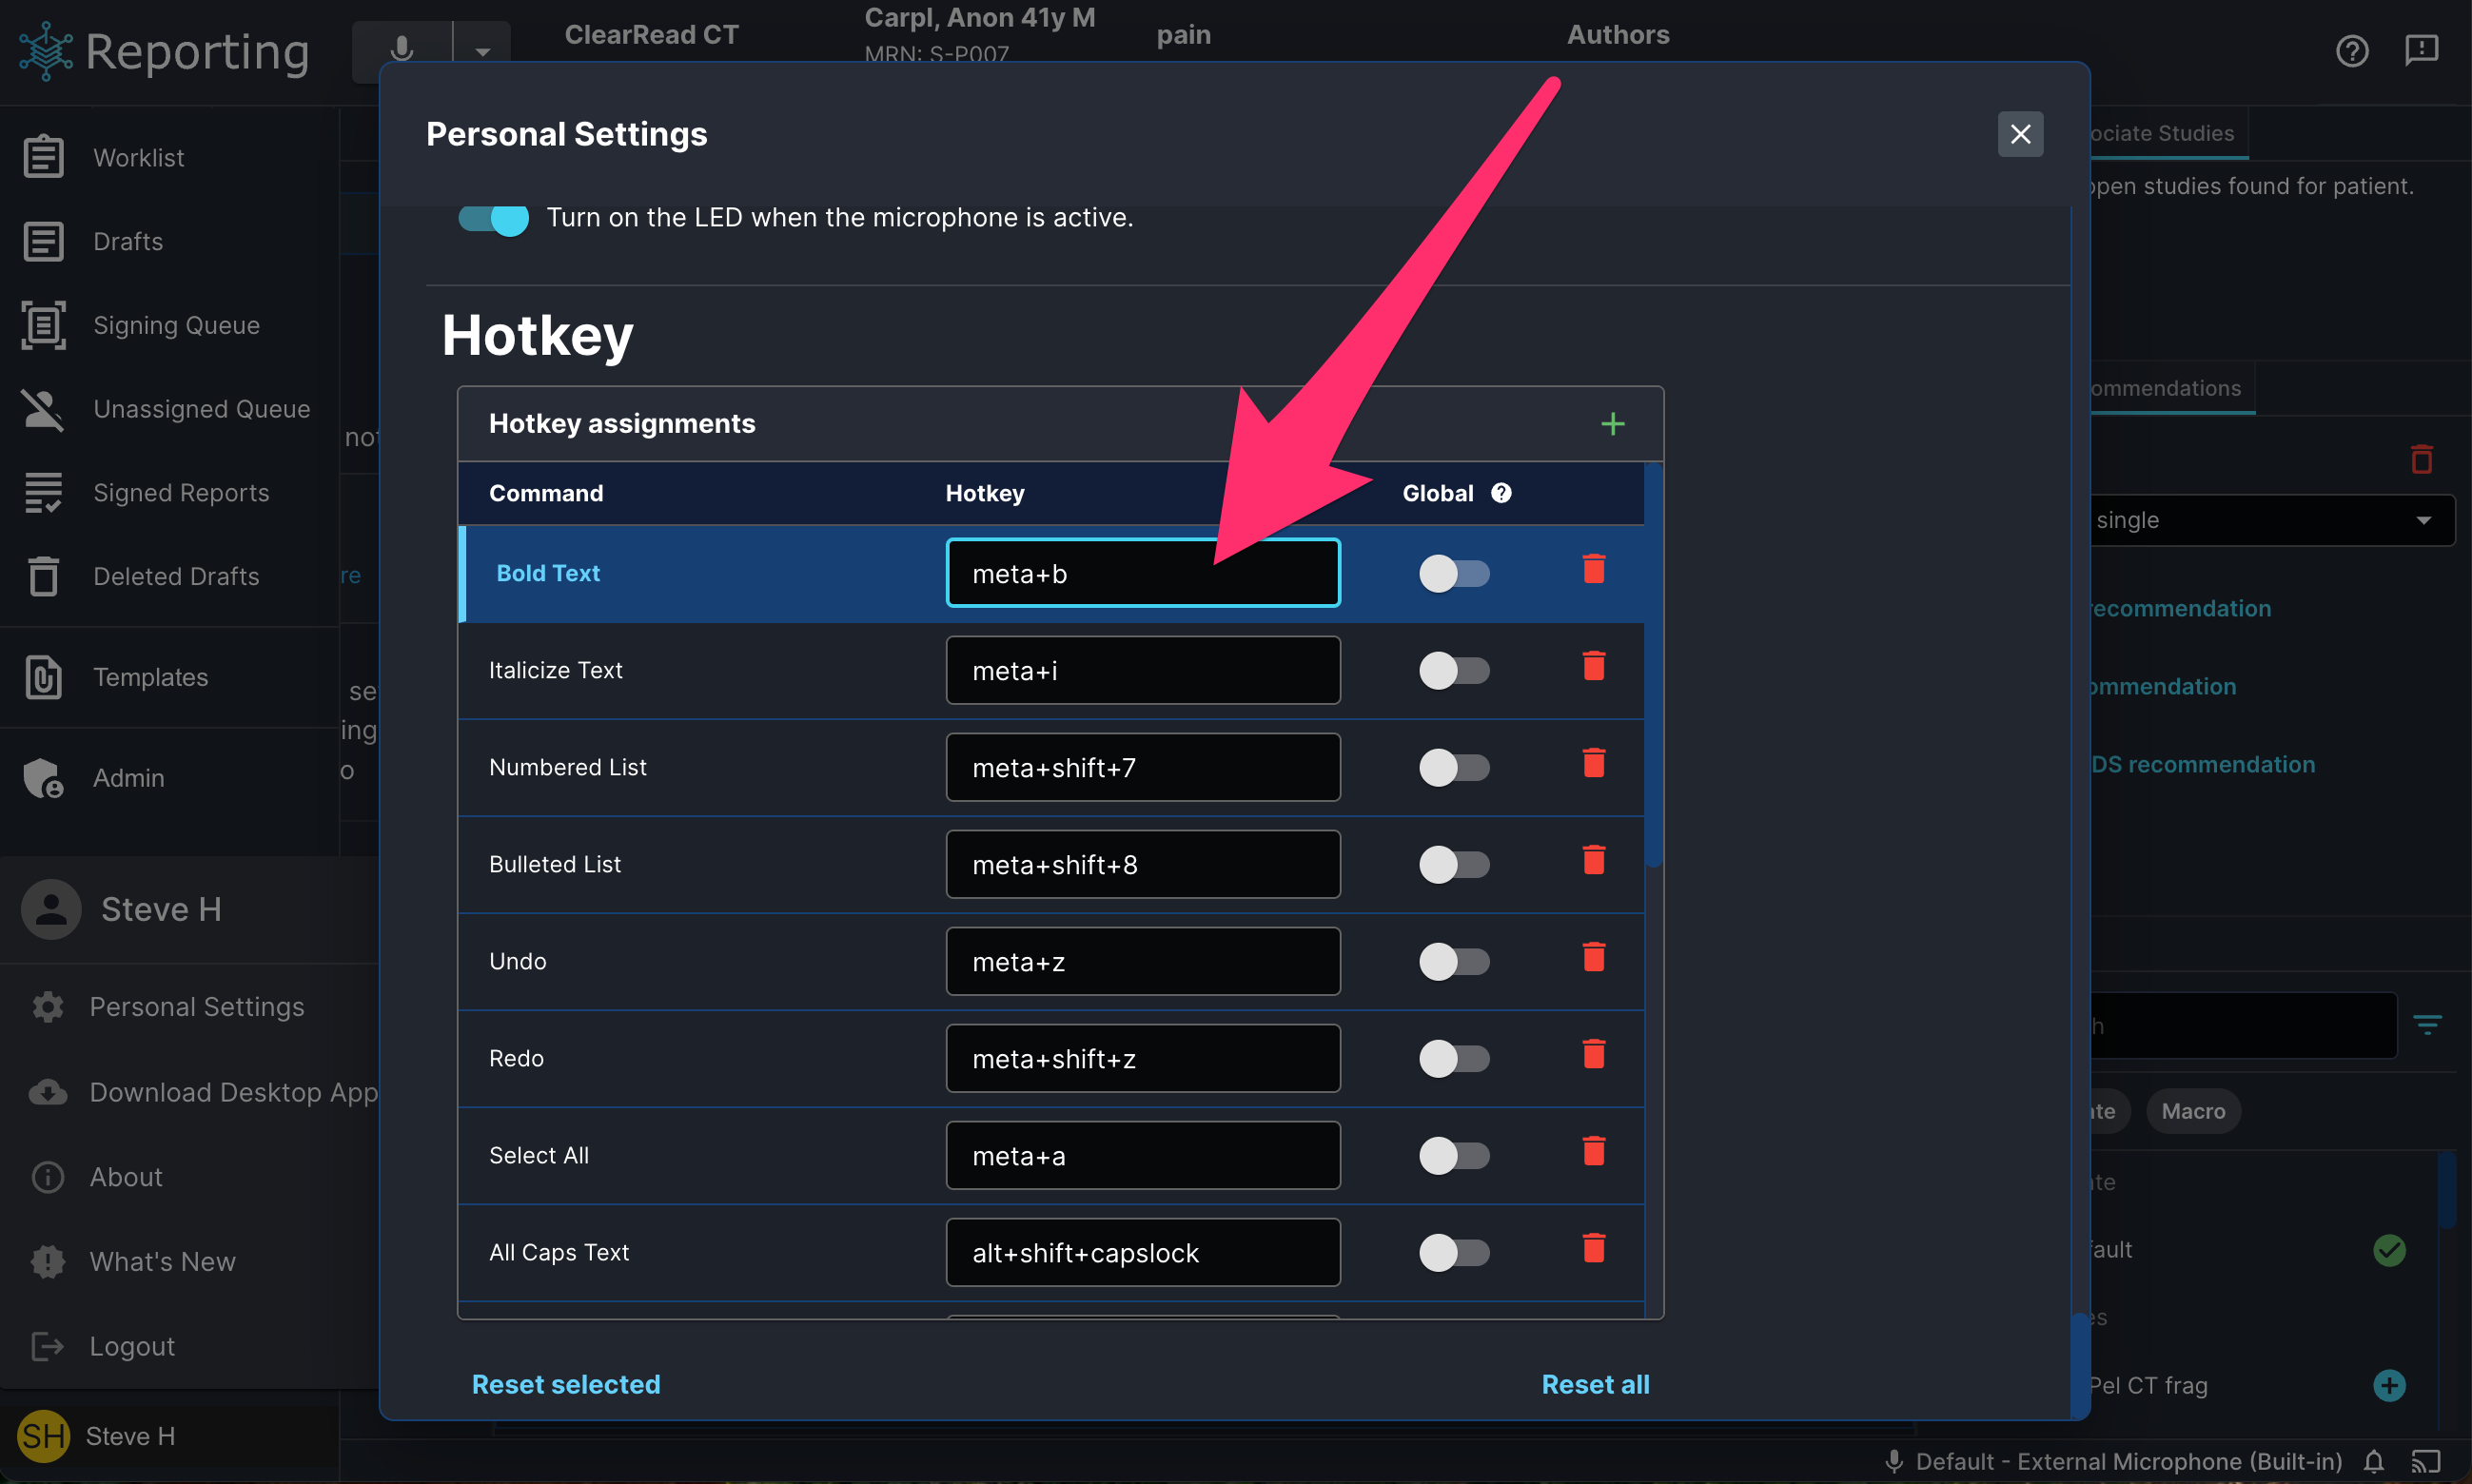Switch to the Recommendations tab
Screen dimensions: 2472x1484
coord(2172,389)
